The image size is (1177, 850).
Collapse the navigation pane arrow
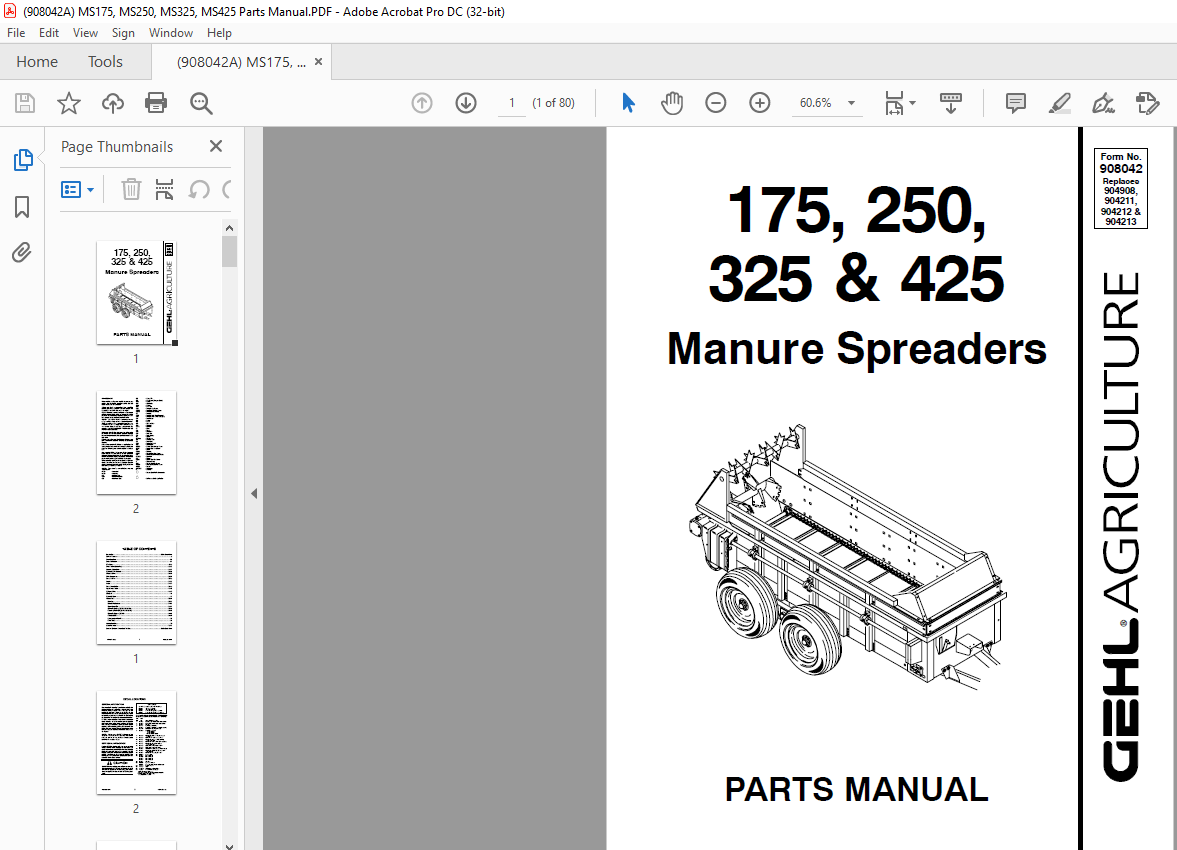[254, 493]
